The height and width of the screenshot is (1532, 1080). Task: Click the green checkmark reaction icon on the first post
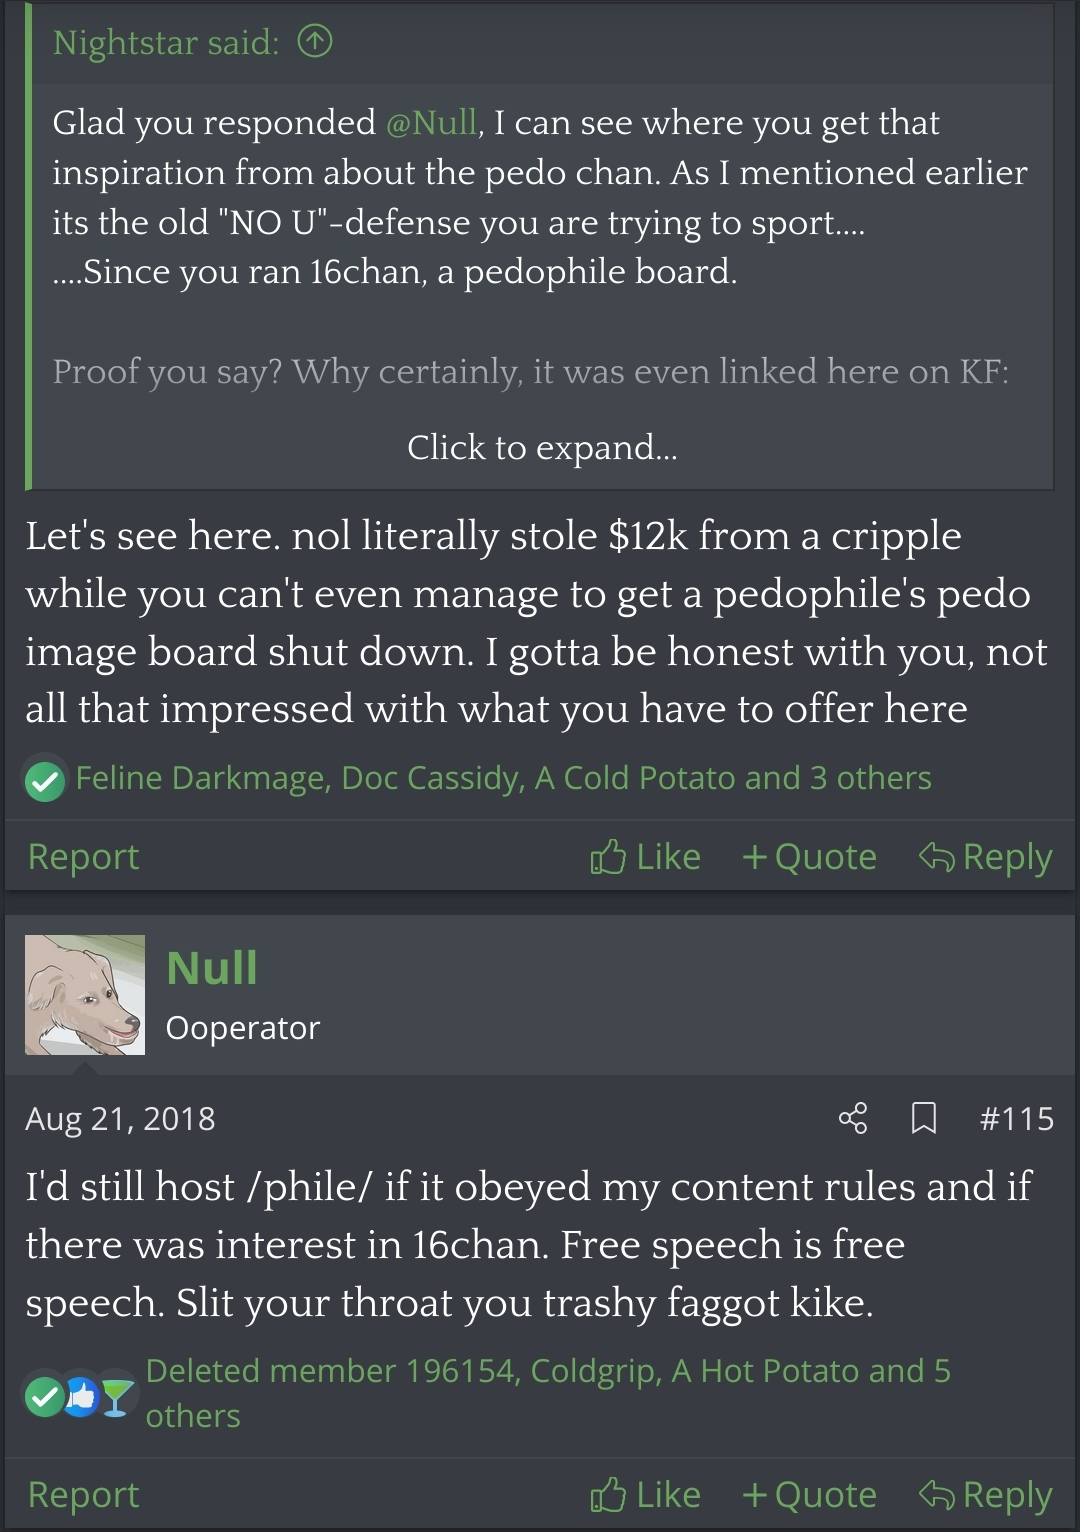(45, 780)
